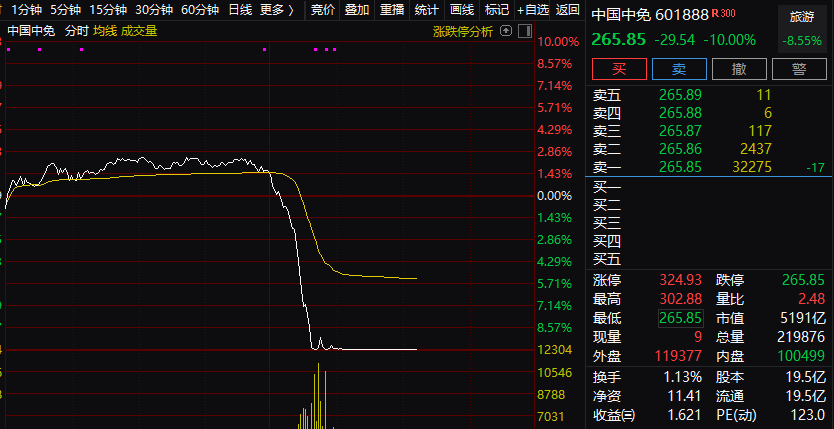Click 标记 to mark the stock
The width and height of the screenshot is (834, 429).
click(497, 10)
